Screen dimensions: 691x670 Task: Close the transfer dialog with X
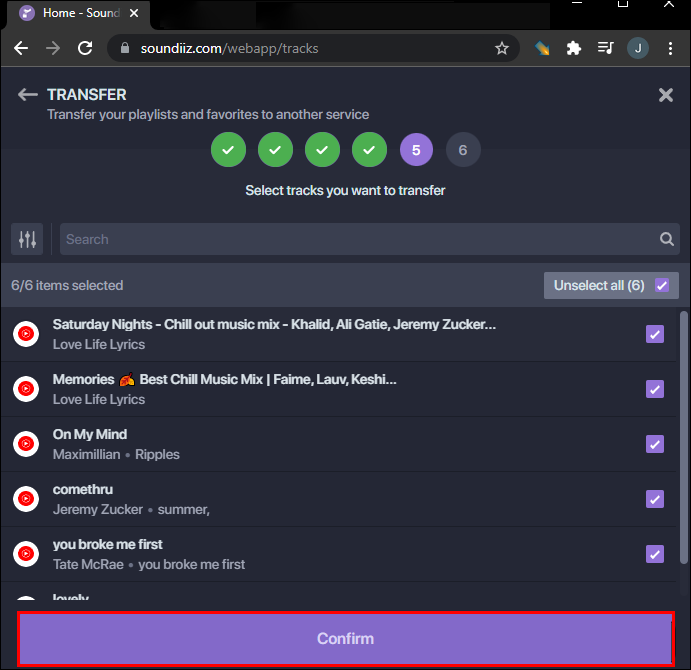666,95
